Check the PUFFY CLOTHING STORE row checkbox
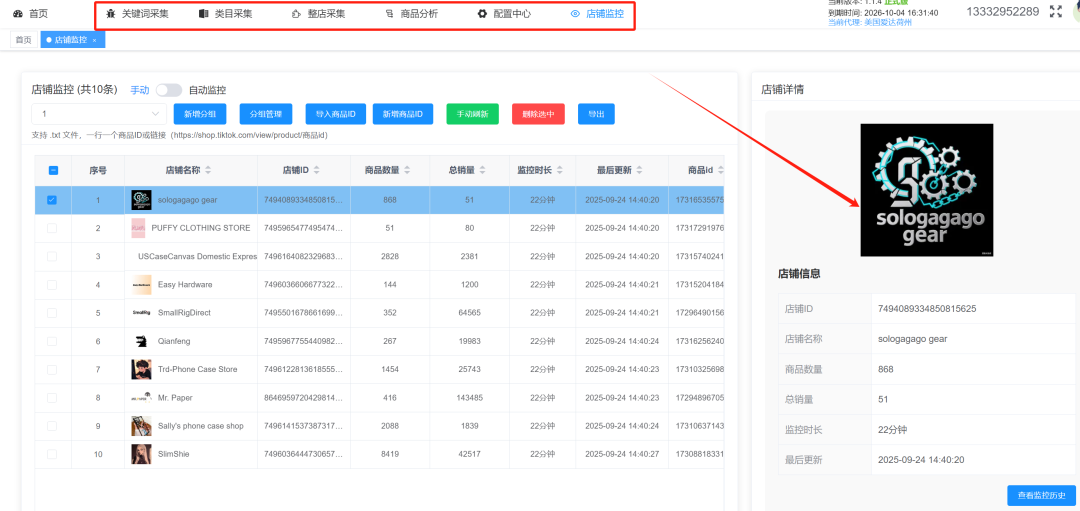Image resolution: width=1080 pixels, height=511 pixels. [52, 228]
